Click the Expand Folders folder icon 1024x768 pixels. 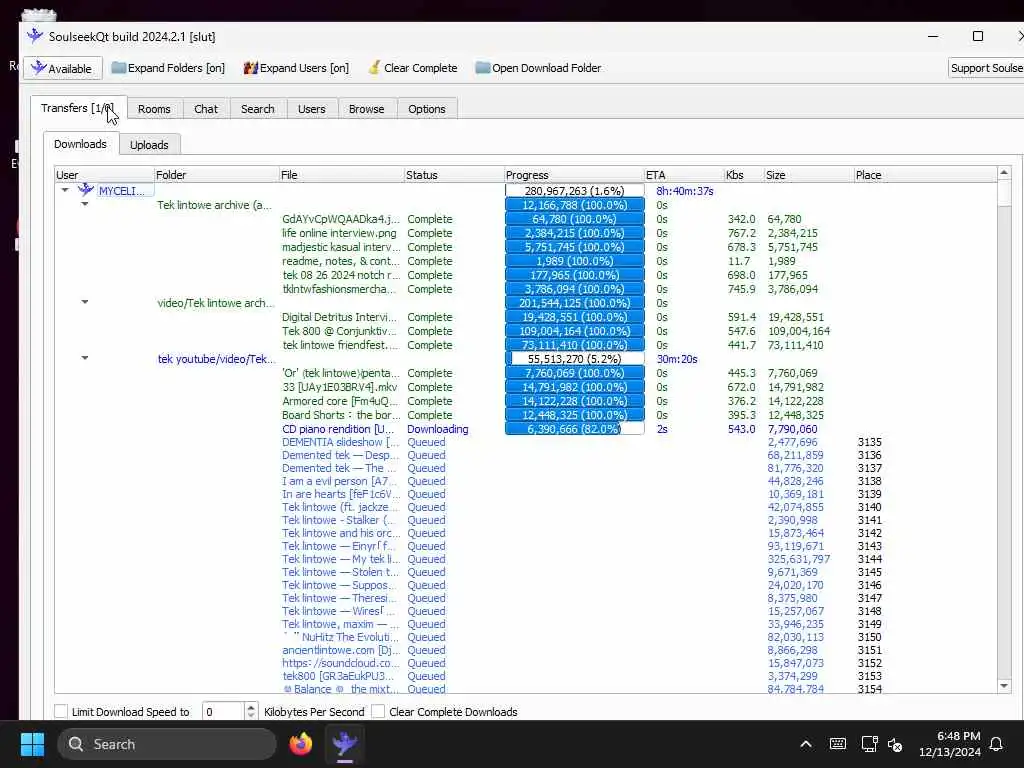click(x=118, y=67)
